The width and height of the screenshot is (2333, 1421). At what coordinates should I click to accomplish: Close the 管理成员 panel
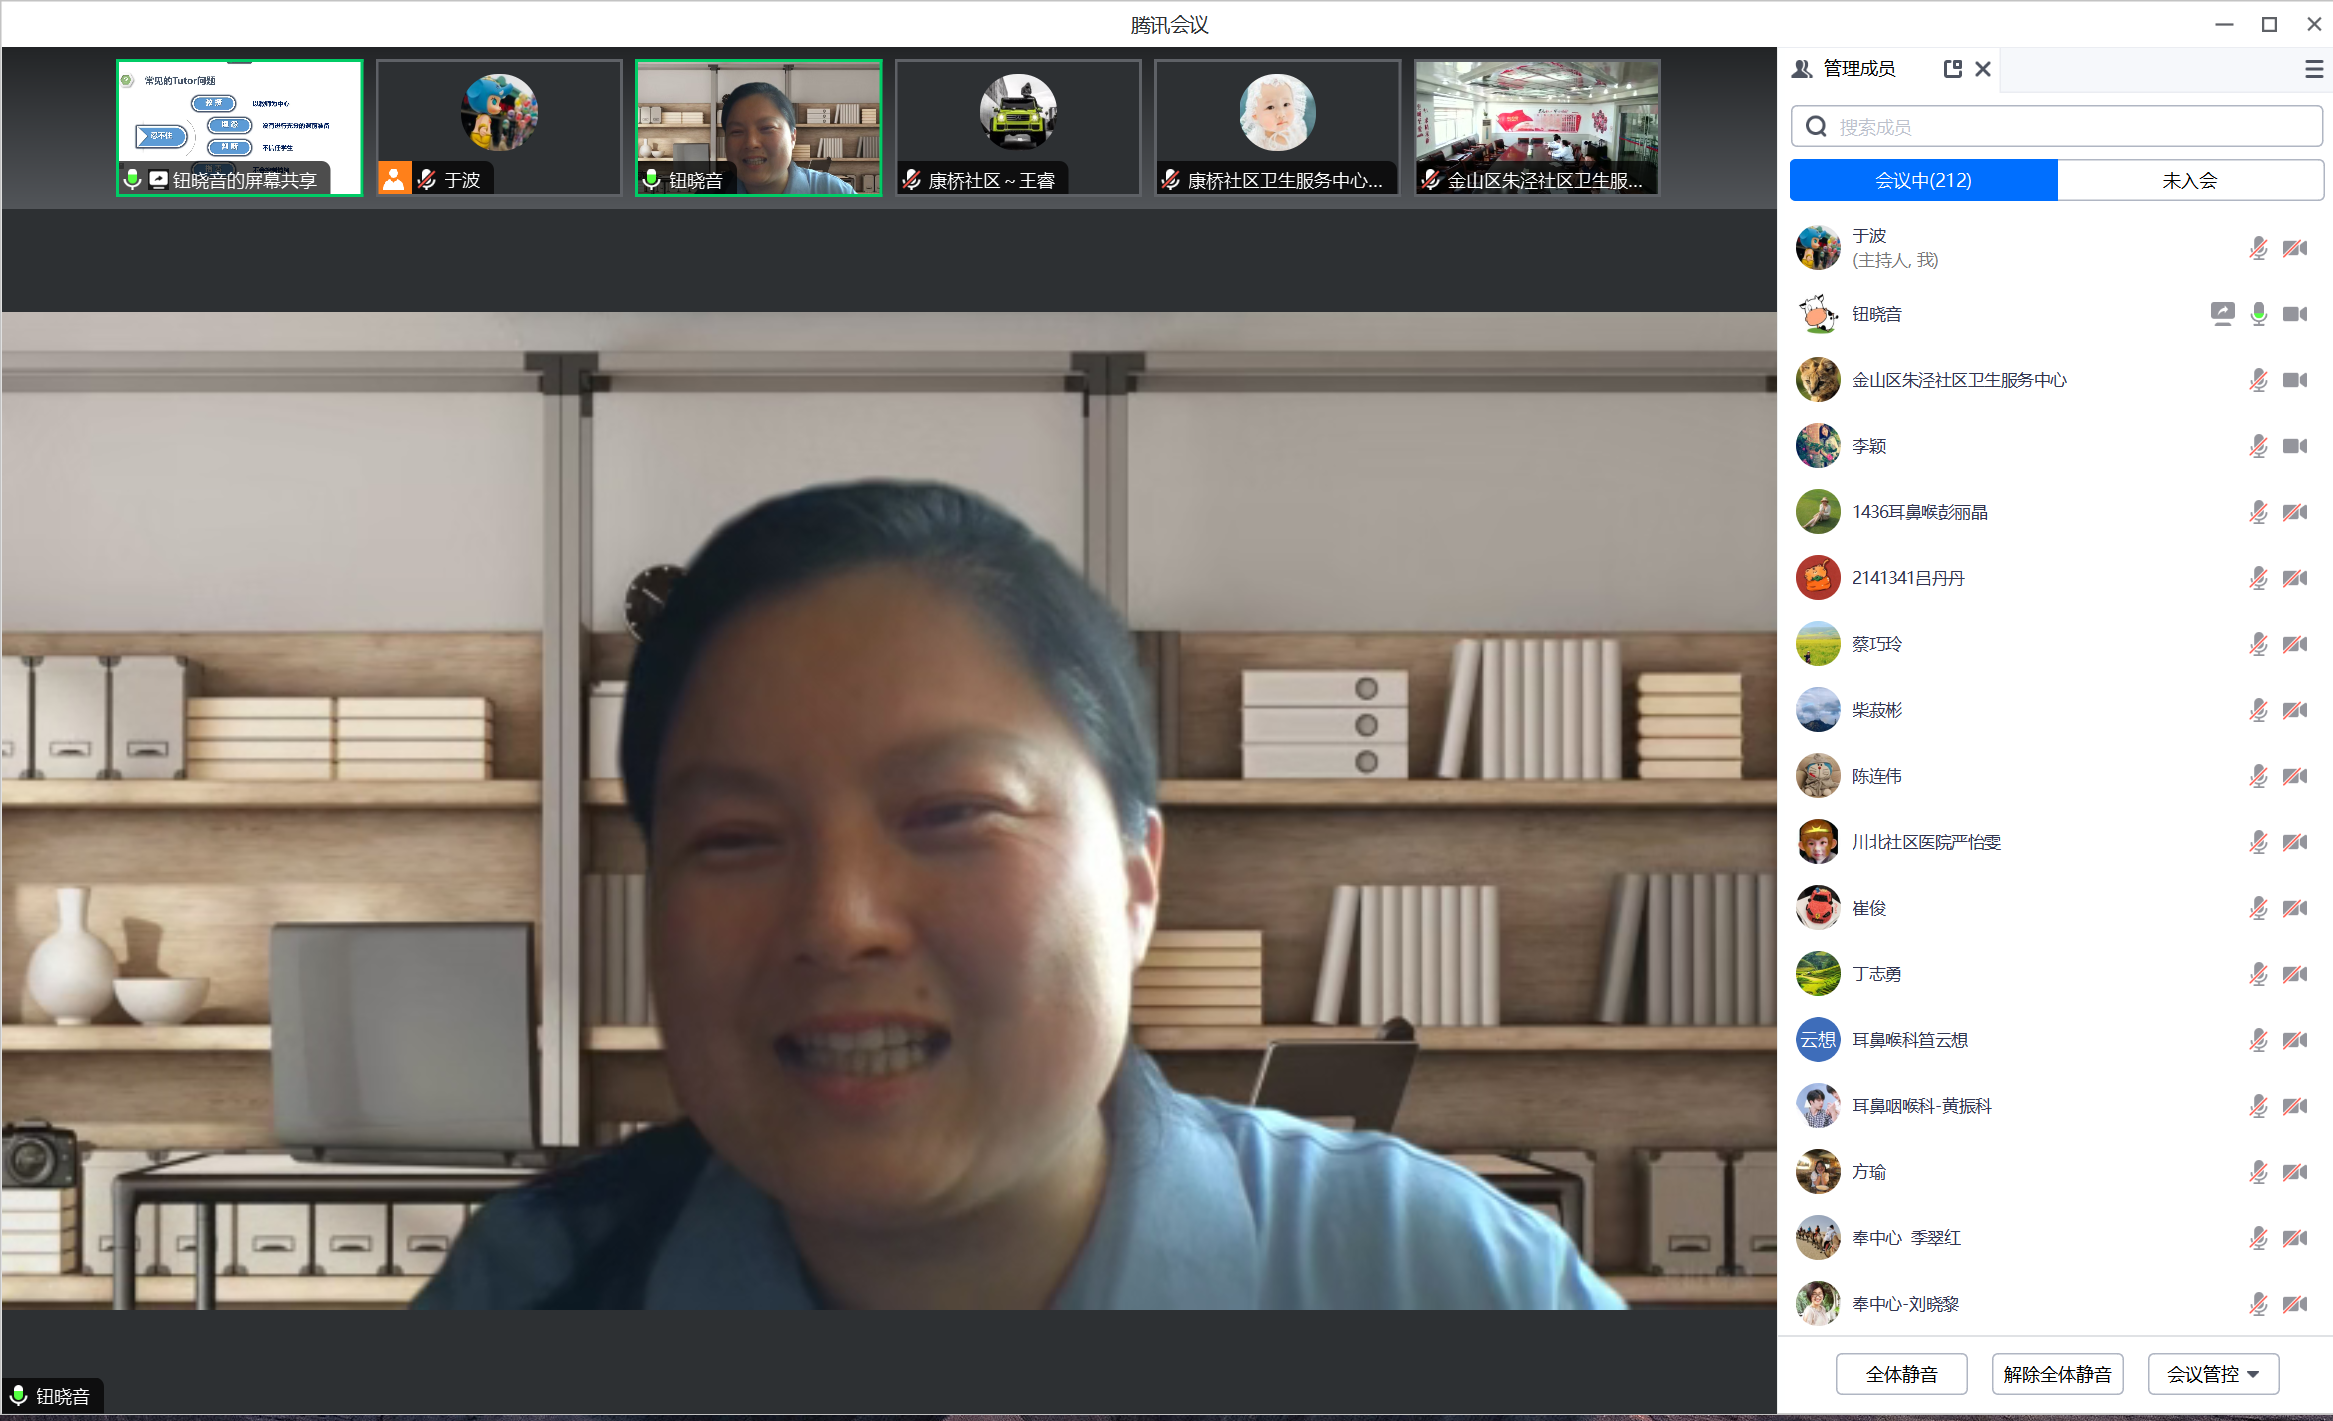(1983, 69)
